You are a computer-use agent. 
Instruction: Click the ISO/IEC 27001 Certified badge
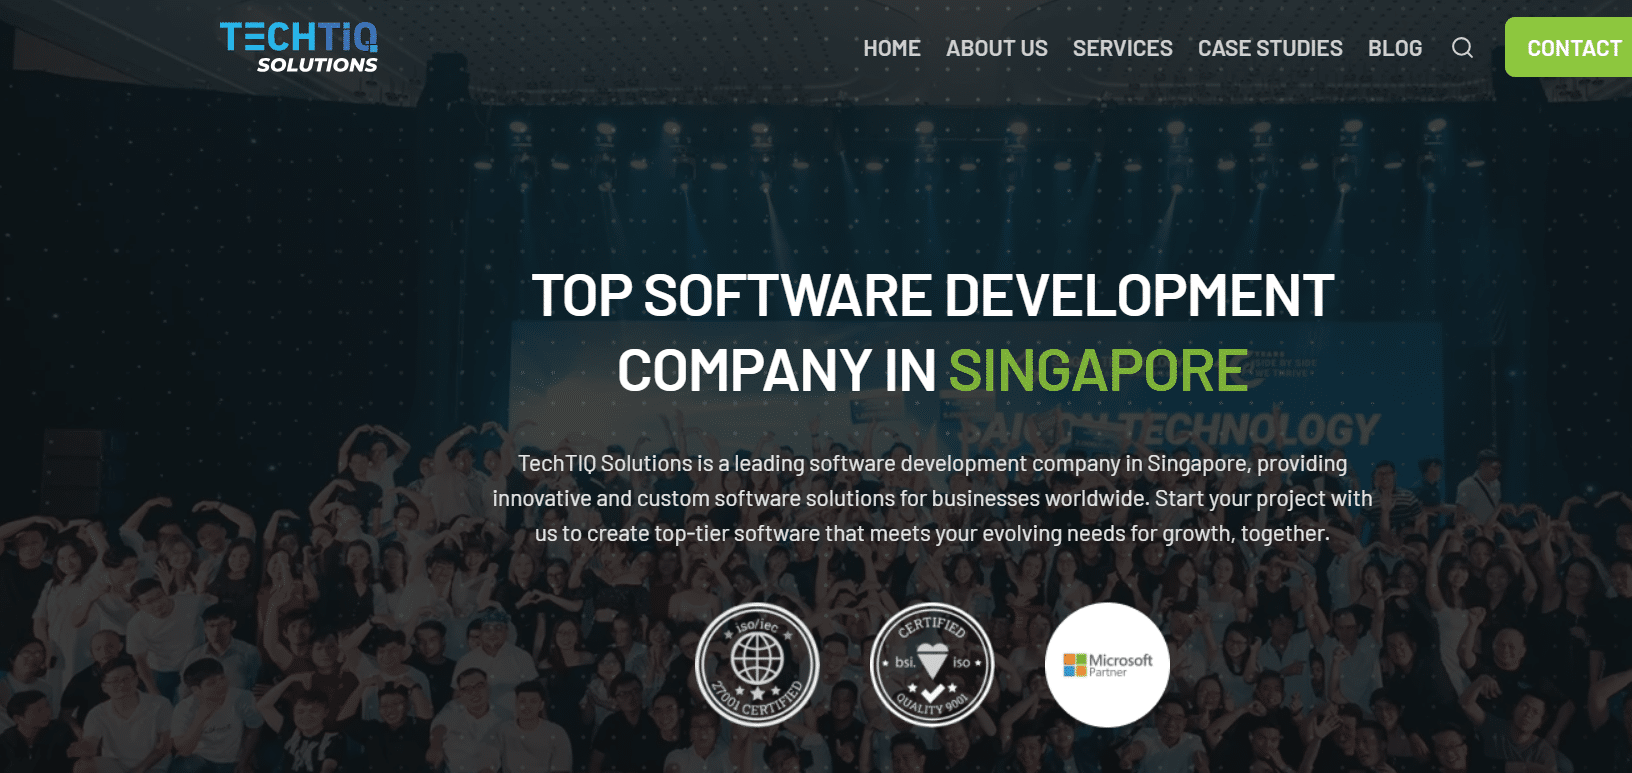click(757, 665)
